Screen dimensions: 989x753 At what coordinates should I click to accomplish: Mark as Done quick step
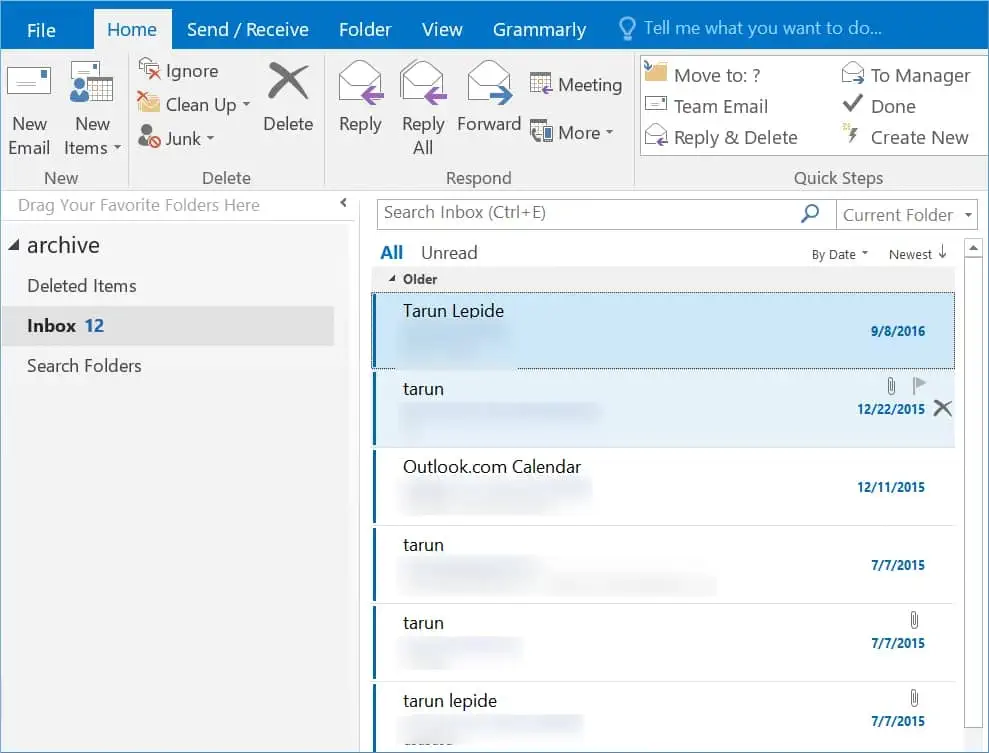pos(879,105)
